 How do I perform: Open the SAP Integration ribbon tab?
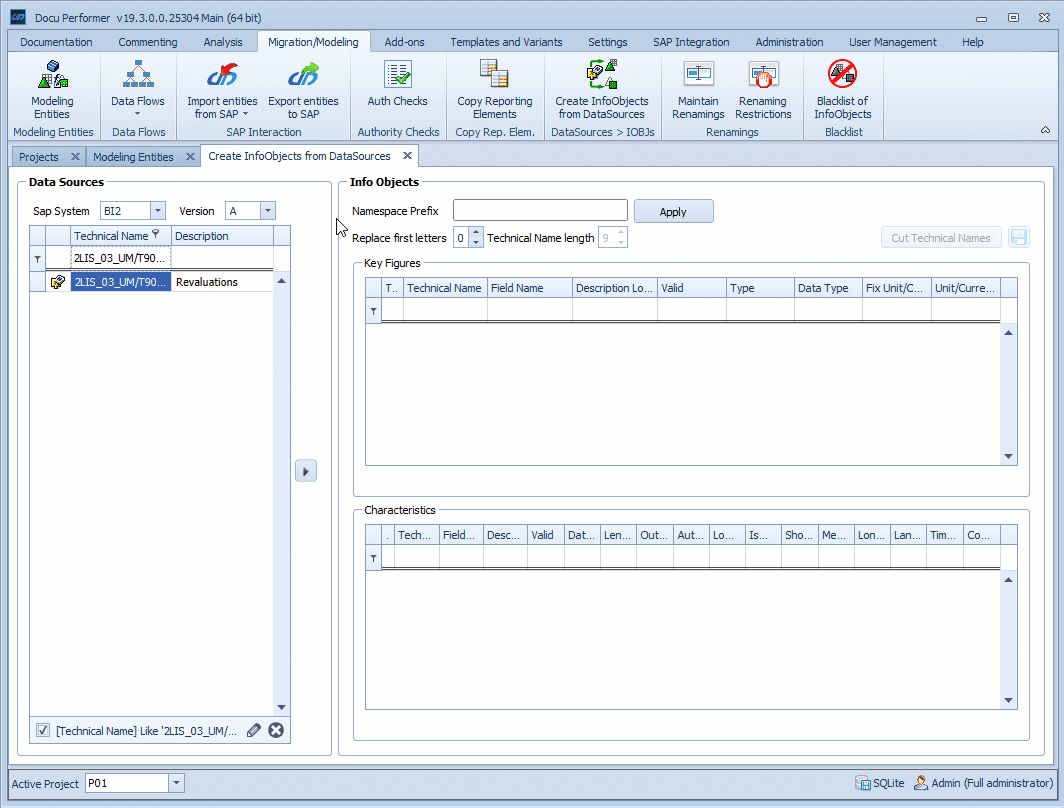tap(691, 42)
